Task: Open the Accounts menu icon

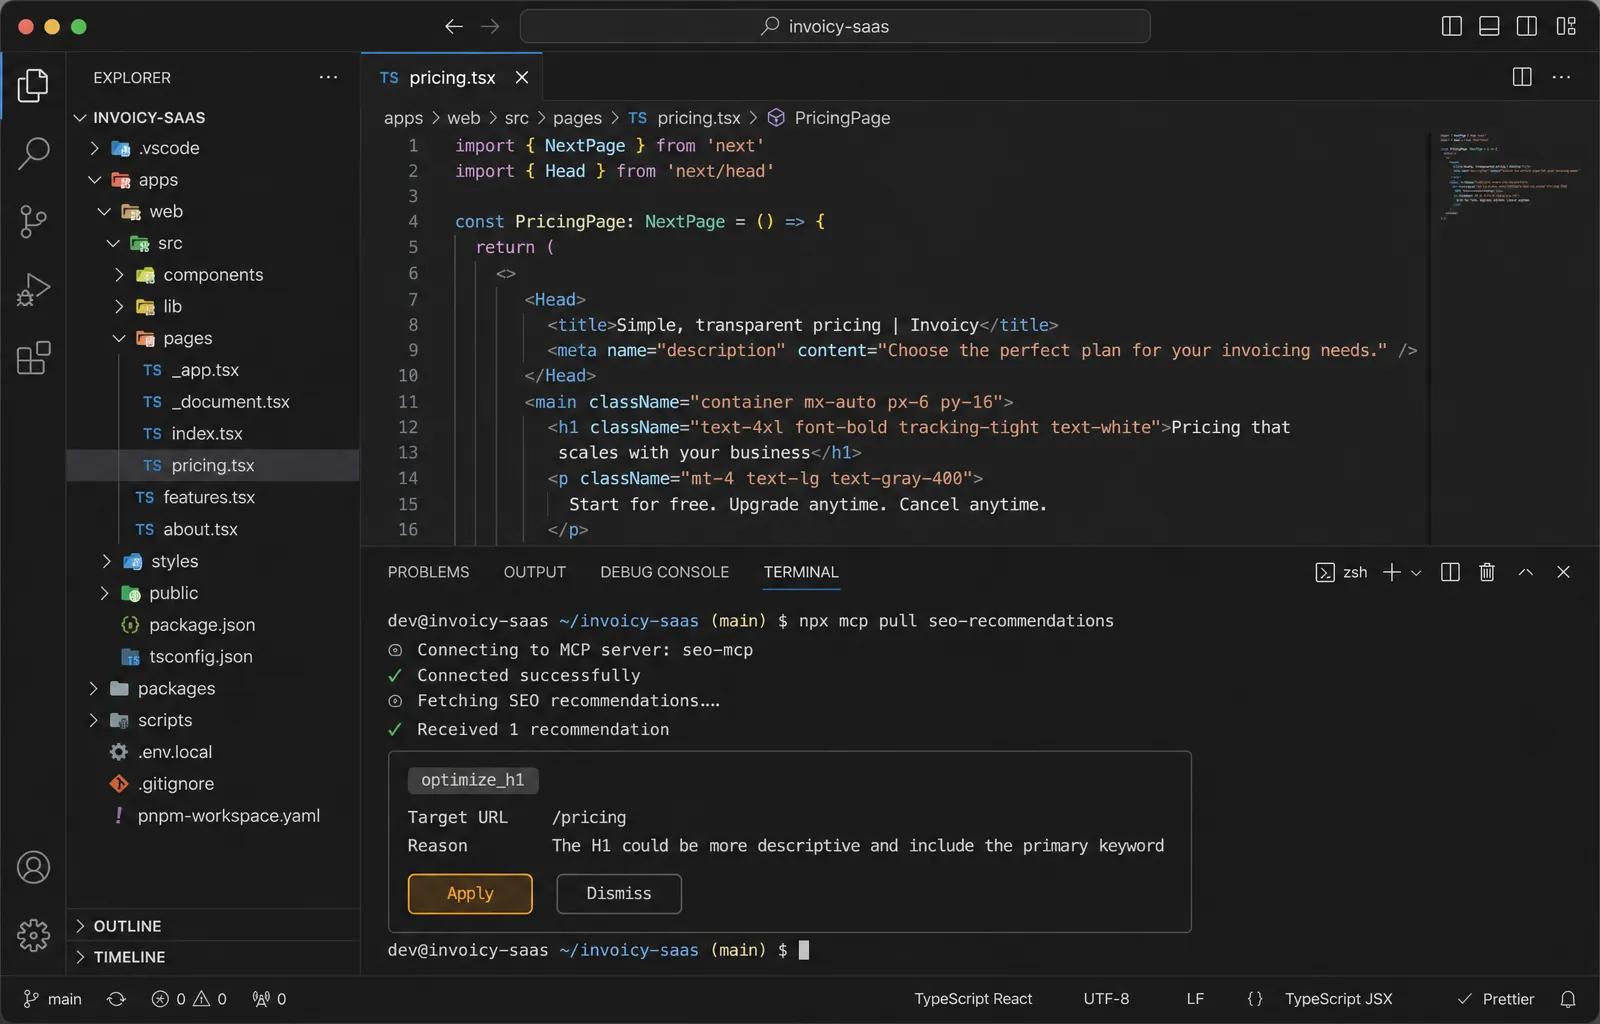Action: (33, 867)
